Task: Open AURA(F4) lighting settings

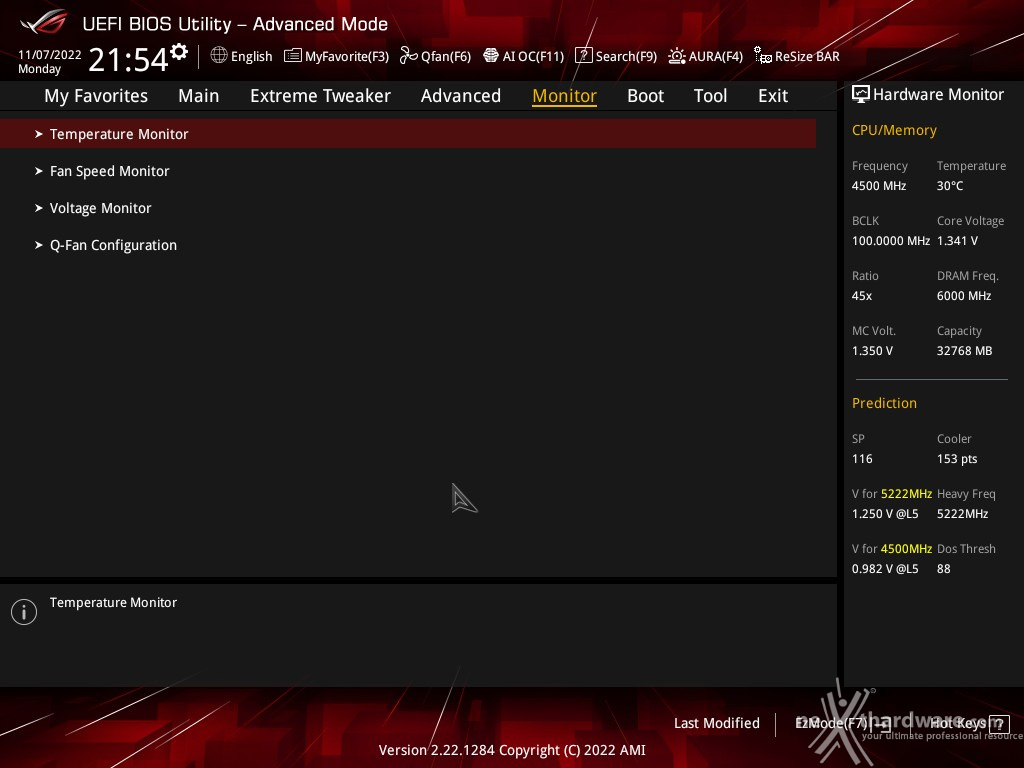Action: click(705, 56)
